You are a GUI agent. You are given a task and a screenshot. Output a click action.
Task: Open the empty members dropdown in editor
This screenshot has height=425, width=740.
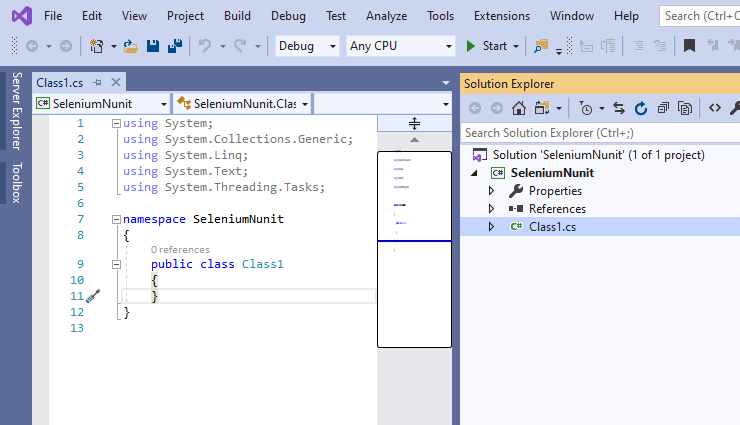(382, 104)
